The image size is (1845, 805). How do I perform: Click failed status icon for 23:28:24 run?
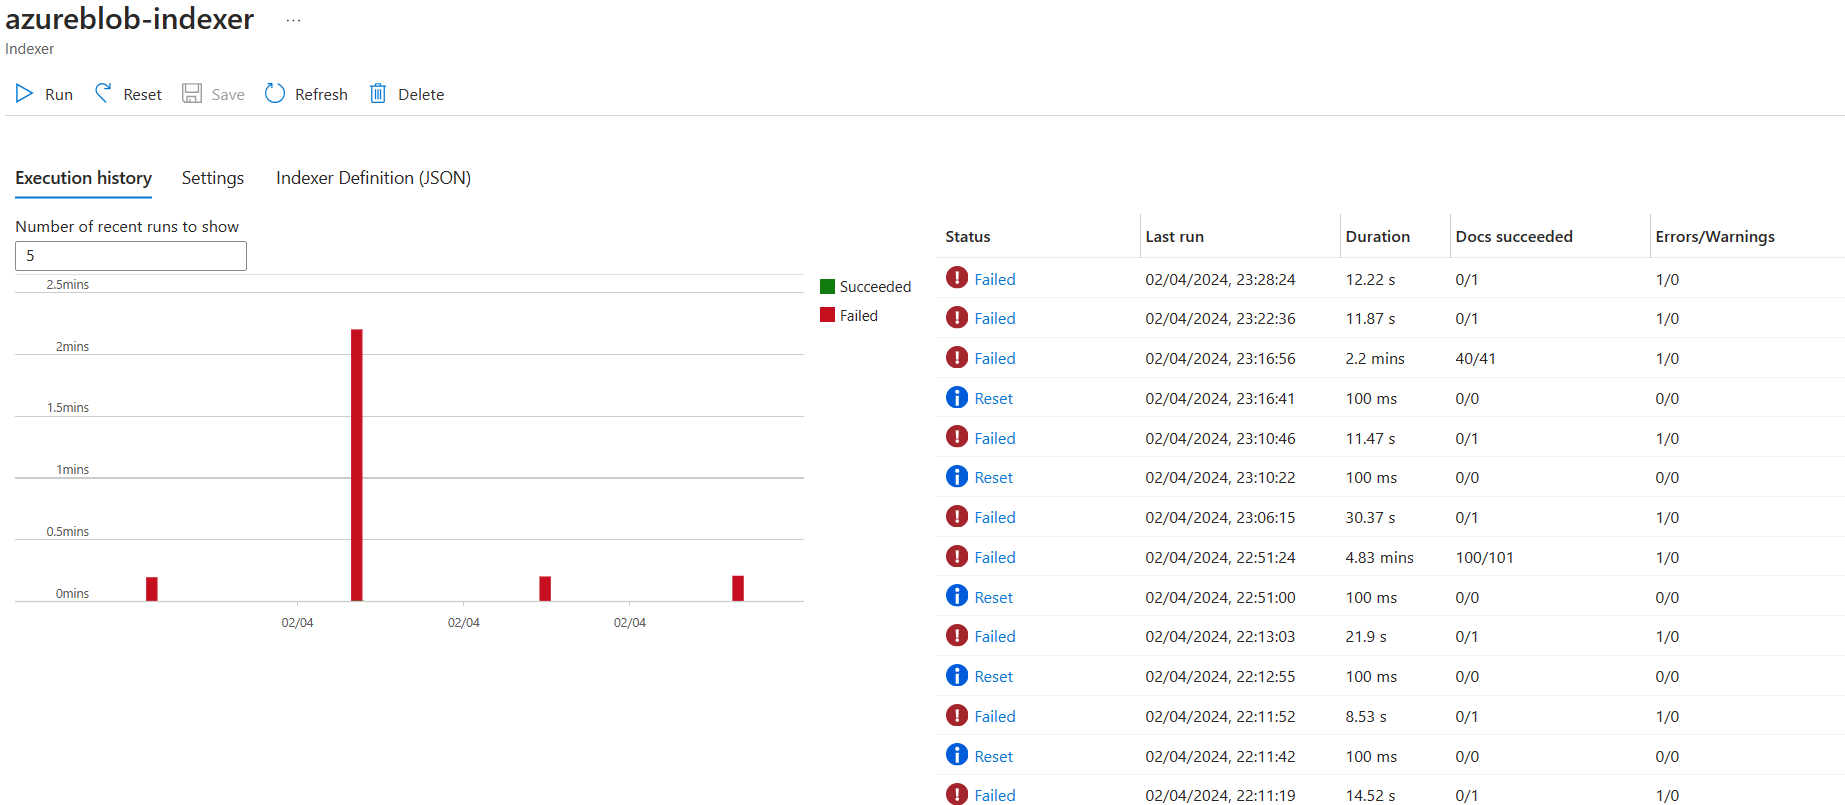pyautogui.click(x=957, y=278)
